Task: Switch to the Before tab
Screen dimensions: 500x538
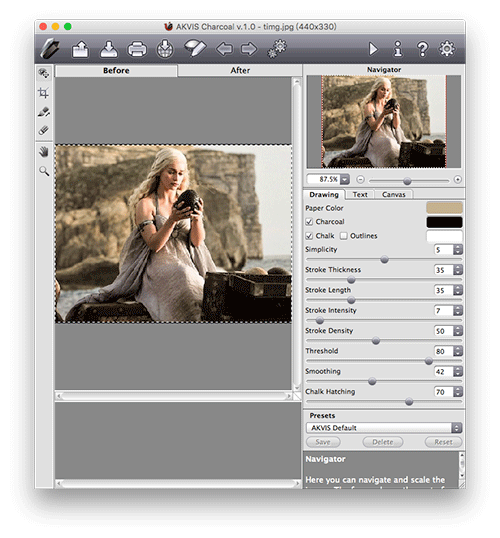Action: (116, 71)
